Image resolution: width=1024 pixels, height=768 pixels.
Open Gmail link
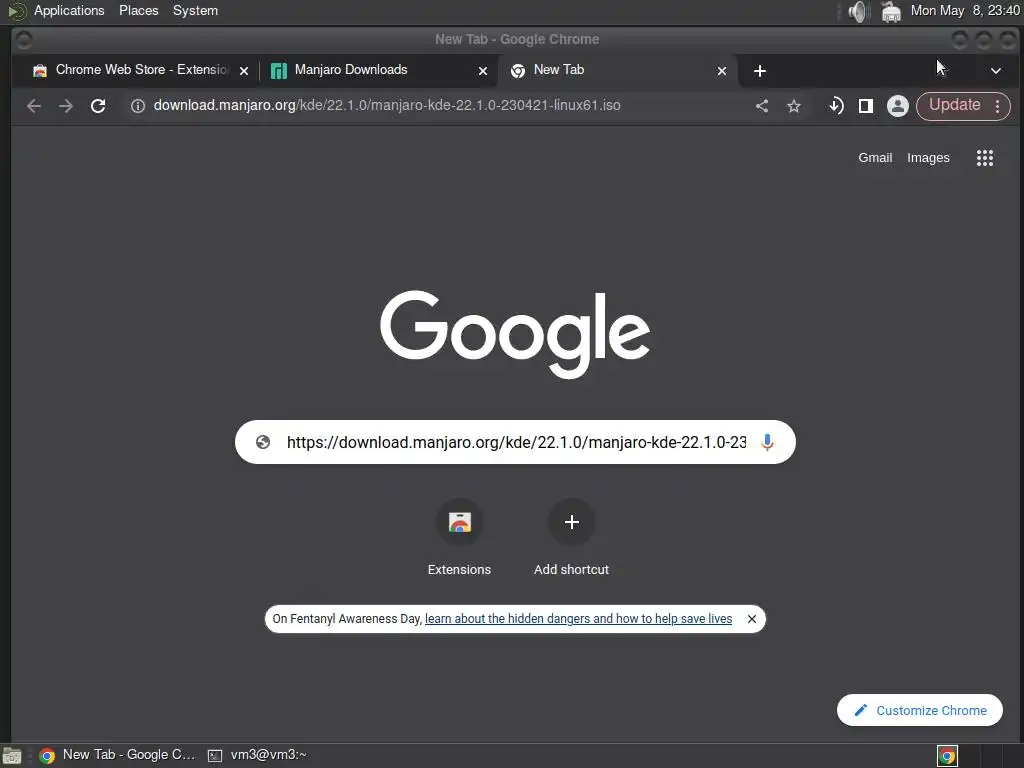(874, 157)
